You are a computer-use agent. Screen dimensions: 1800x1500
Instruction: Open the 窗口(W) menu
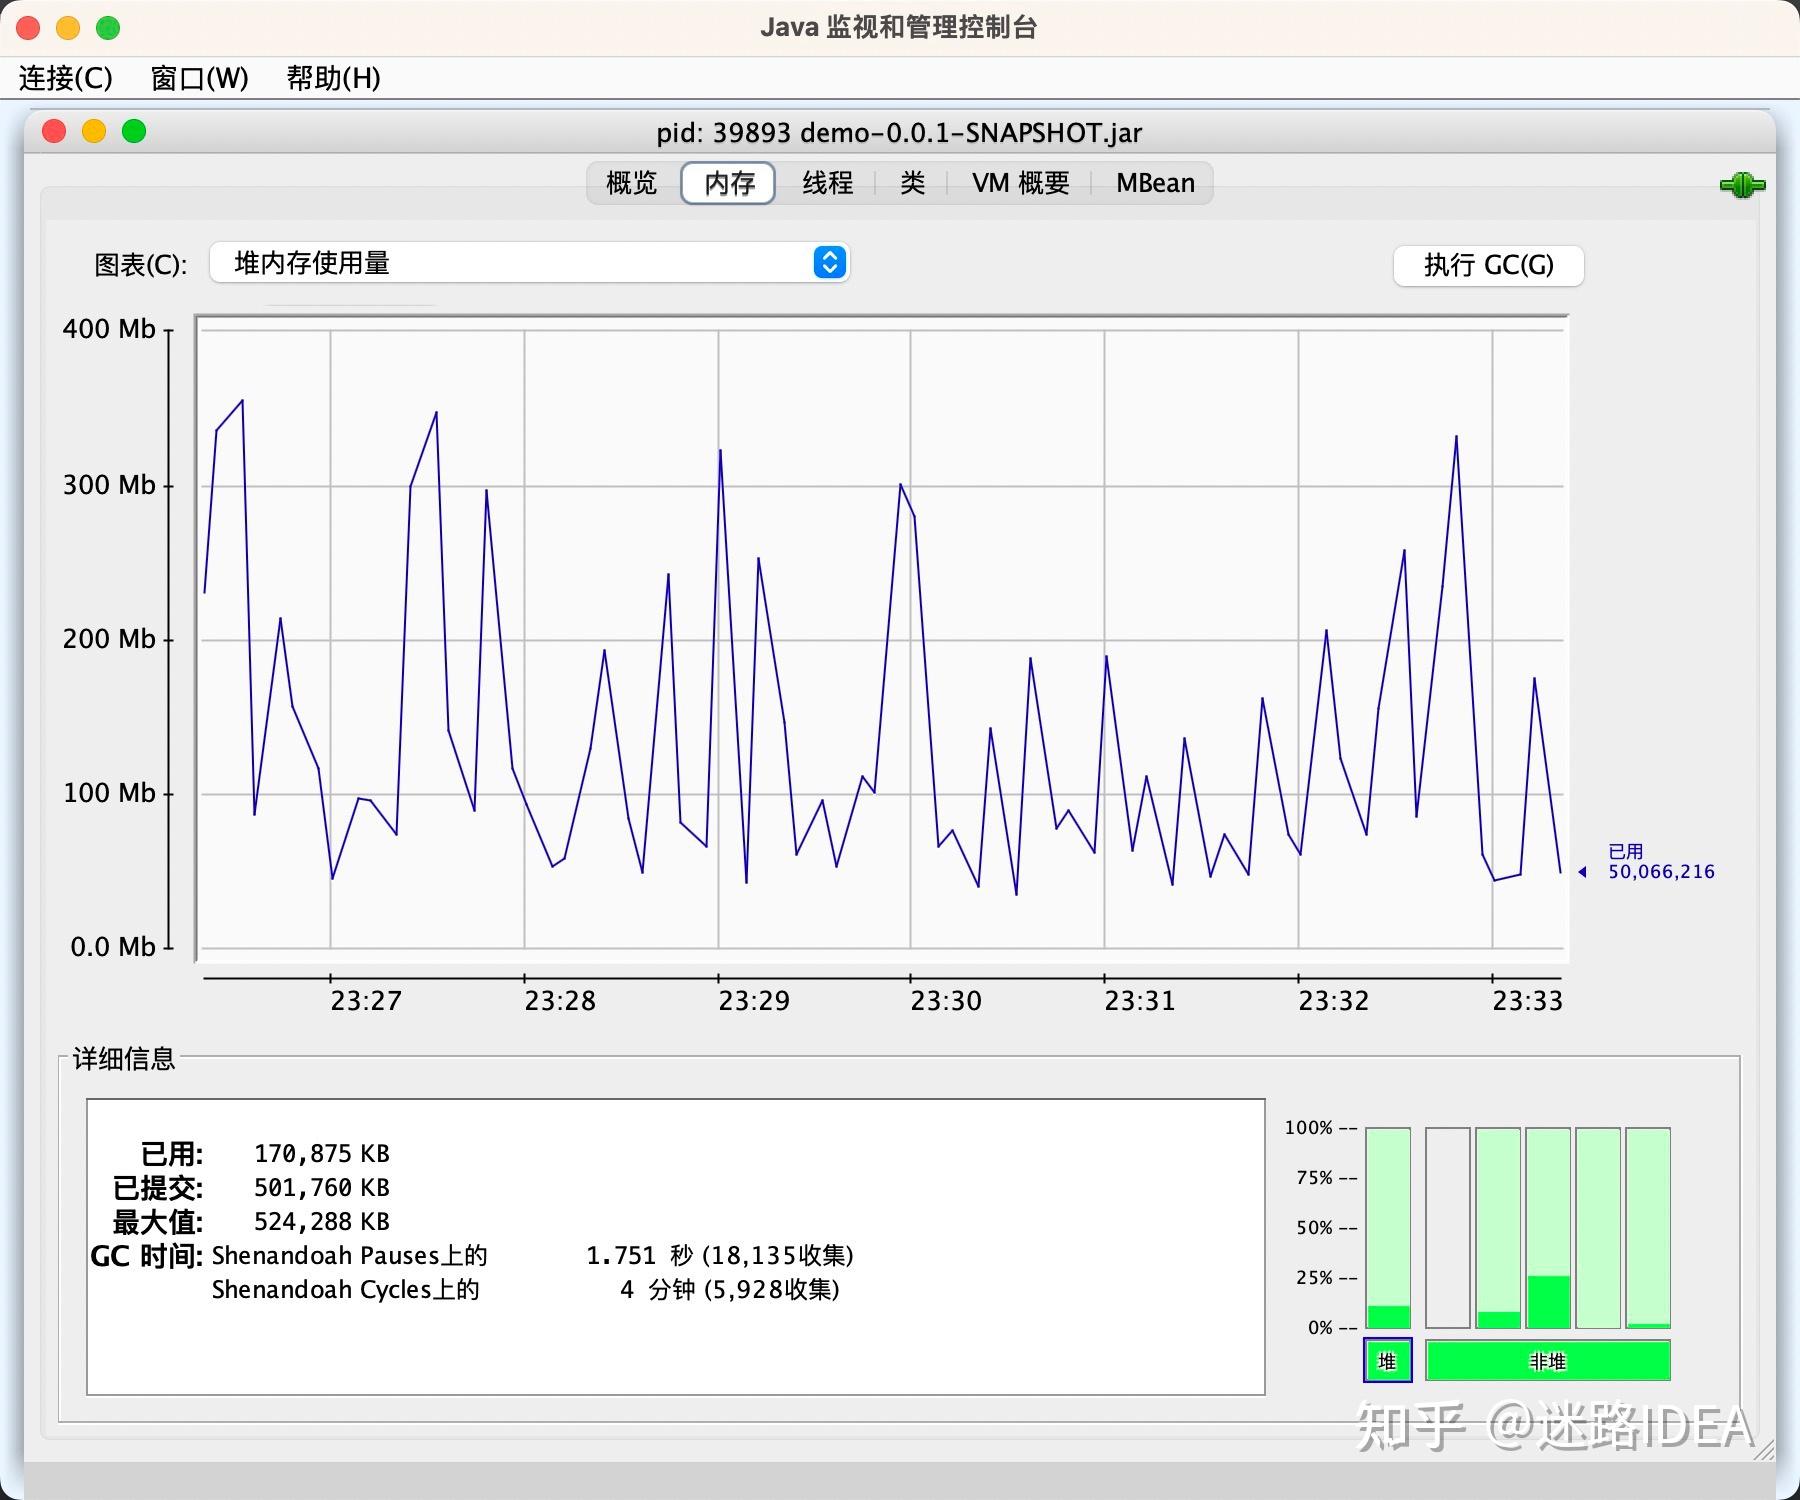point(198,78)
